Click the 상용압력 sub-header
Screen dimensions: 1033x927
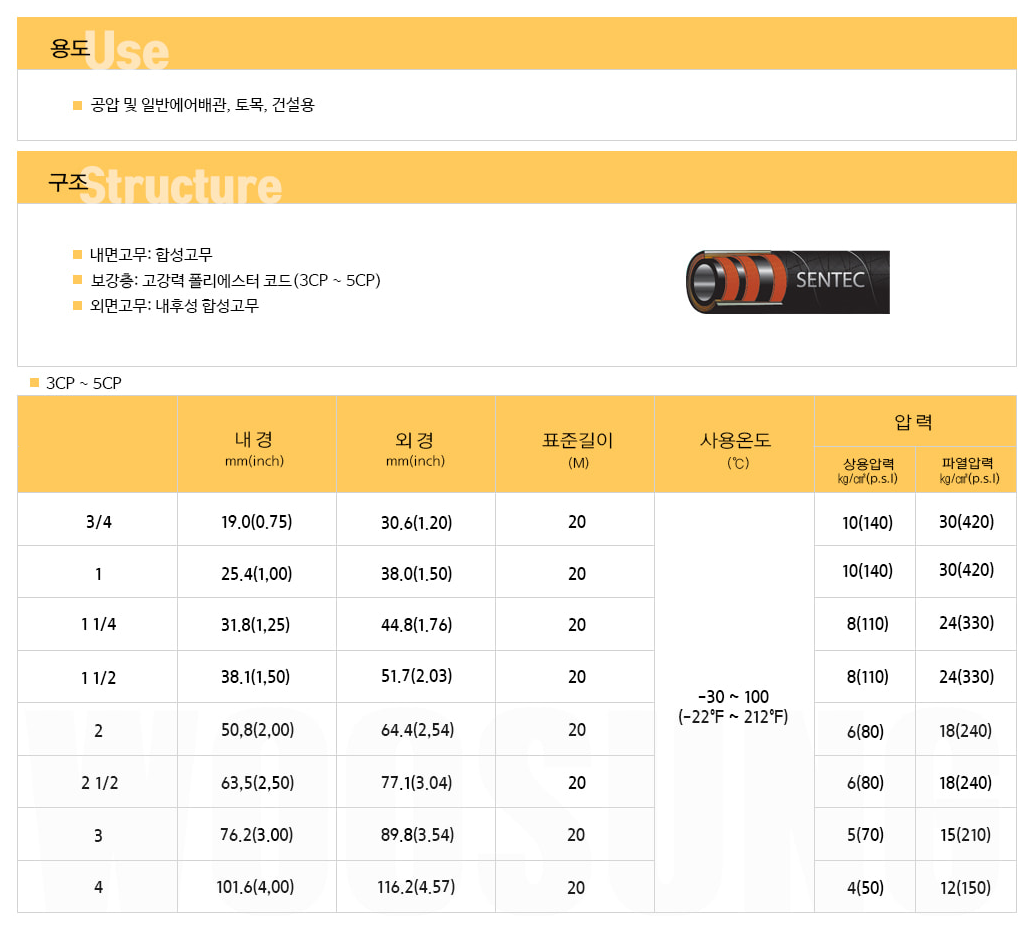point(865,470)
